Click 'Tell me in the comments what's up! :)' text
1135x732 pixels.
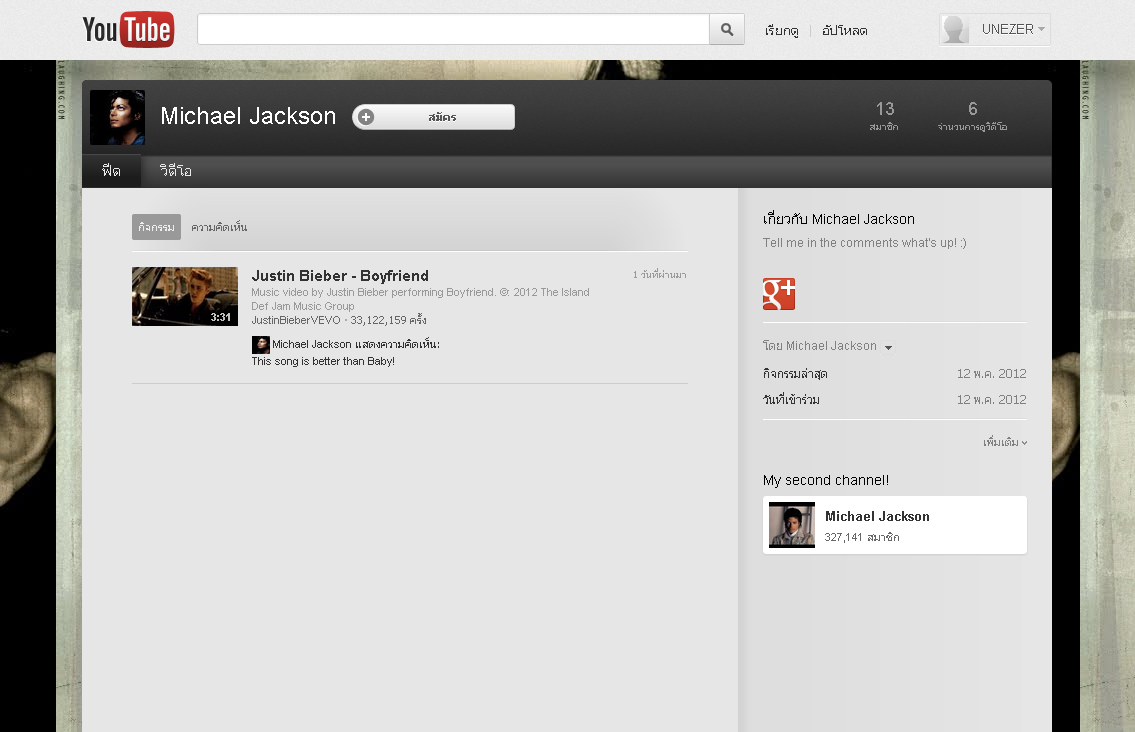click(x=864, y=243)
